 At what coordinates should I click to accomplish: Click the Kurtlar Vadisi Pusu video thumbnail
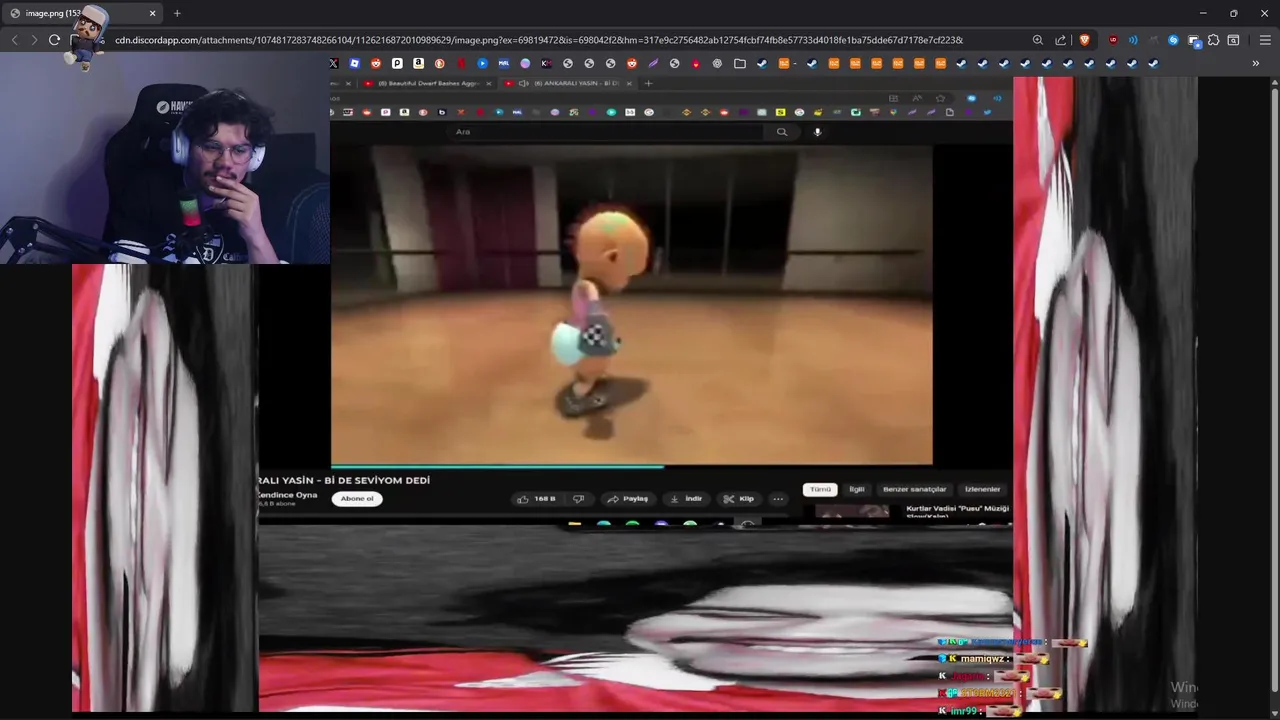[852, 512]
